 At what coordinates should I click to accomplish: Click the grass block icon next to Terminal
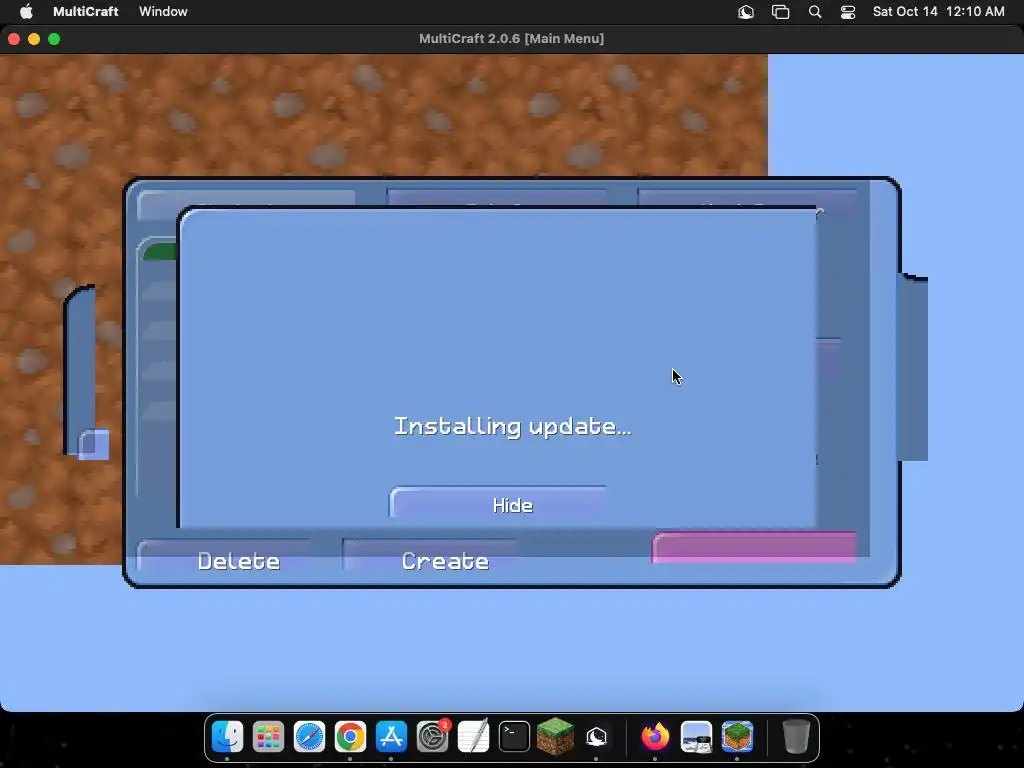coord(555,736)
